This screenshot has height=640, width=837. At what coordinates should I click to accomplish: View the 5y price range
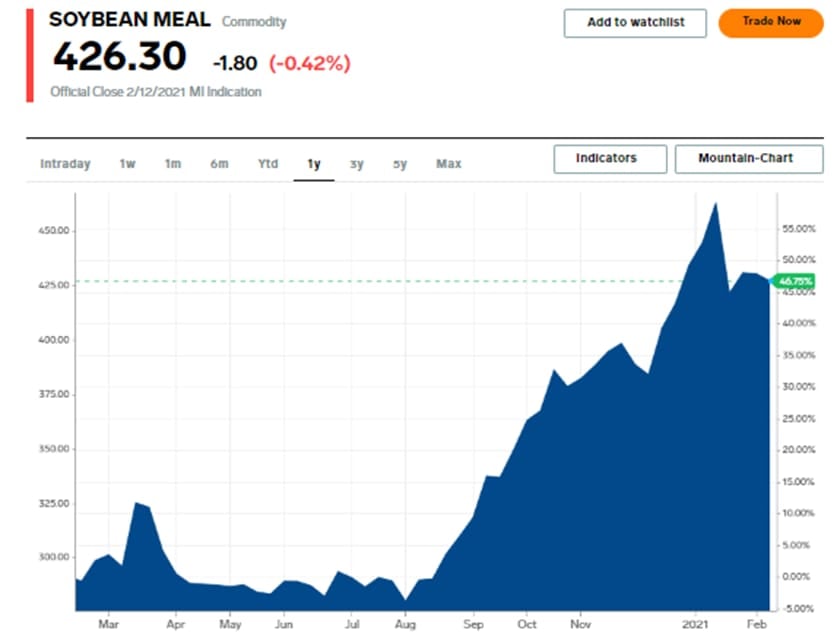[x=400, y=164]
